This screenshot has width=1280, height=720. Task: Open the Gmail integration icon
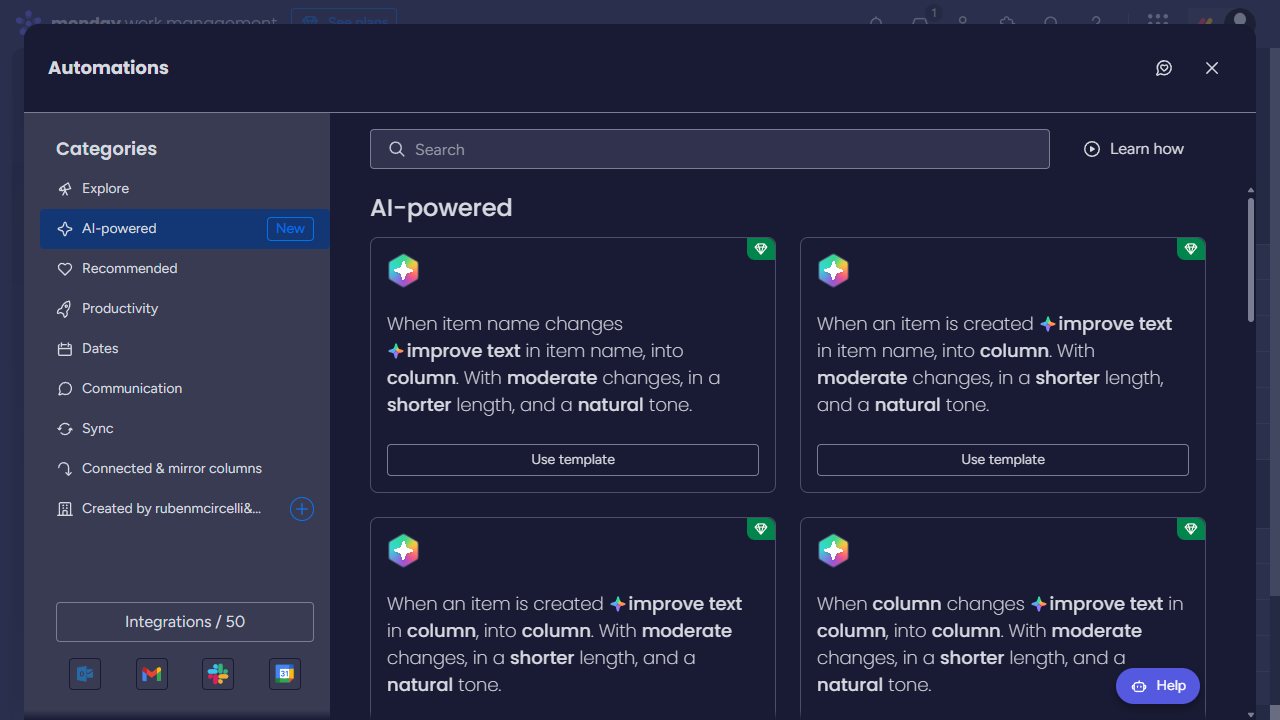click(152, 675)
